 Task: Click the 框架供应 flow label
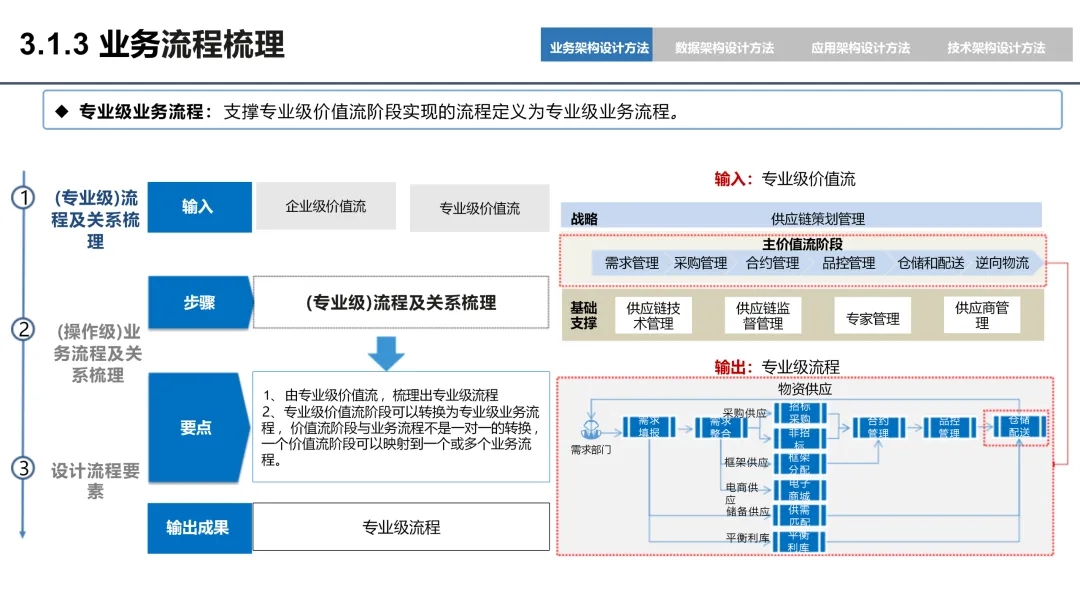[746, 463]
